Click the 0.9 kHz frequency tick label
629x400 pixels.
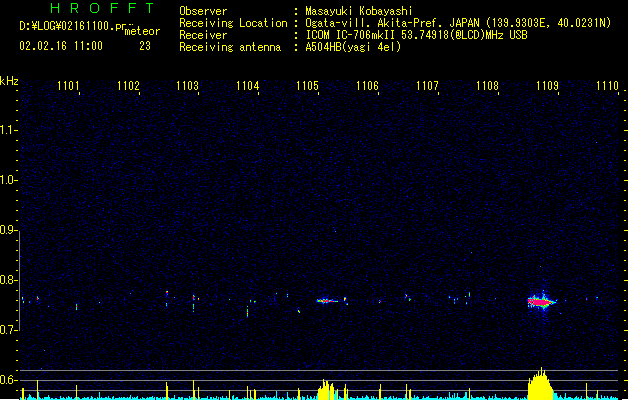(x=8, y=230)
